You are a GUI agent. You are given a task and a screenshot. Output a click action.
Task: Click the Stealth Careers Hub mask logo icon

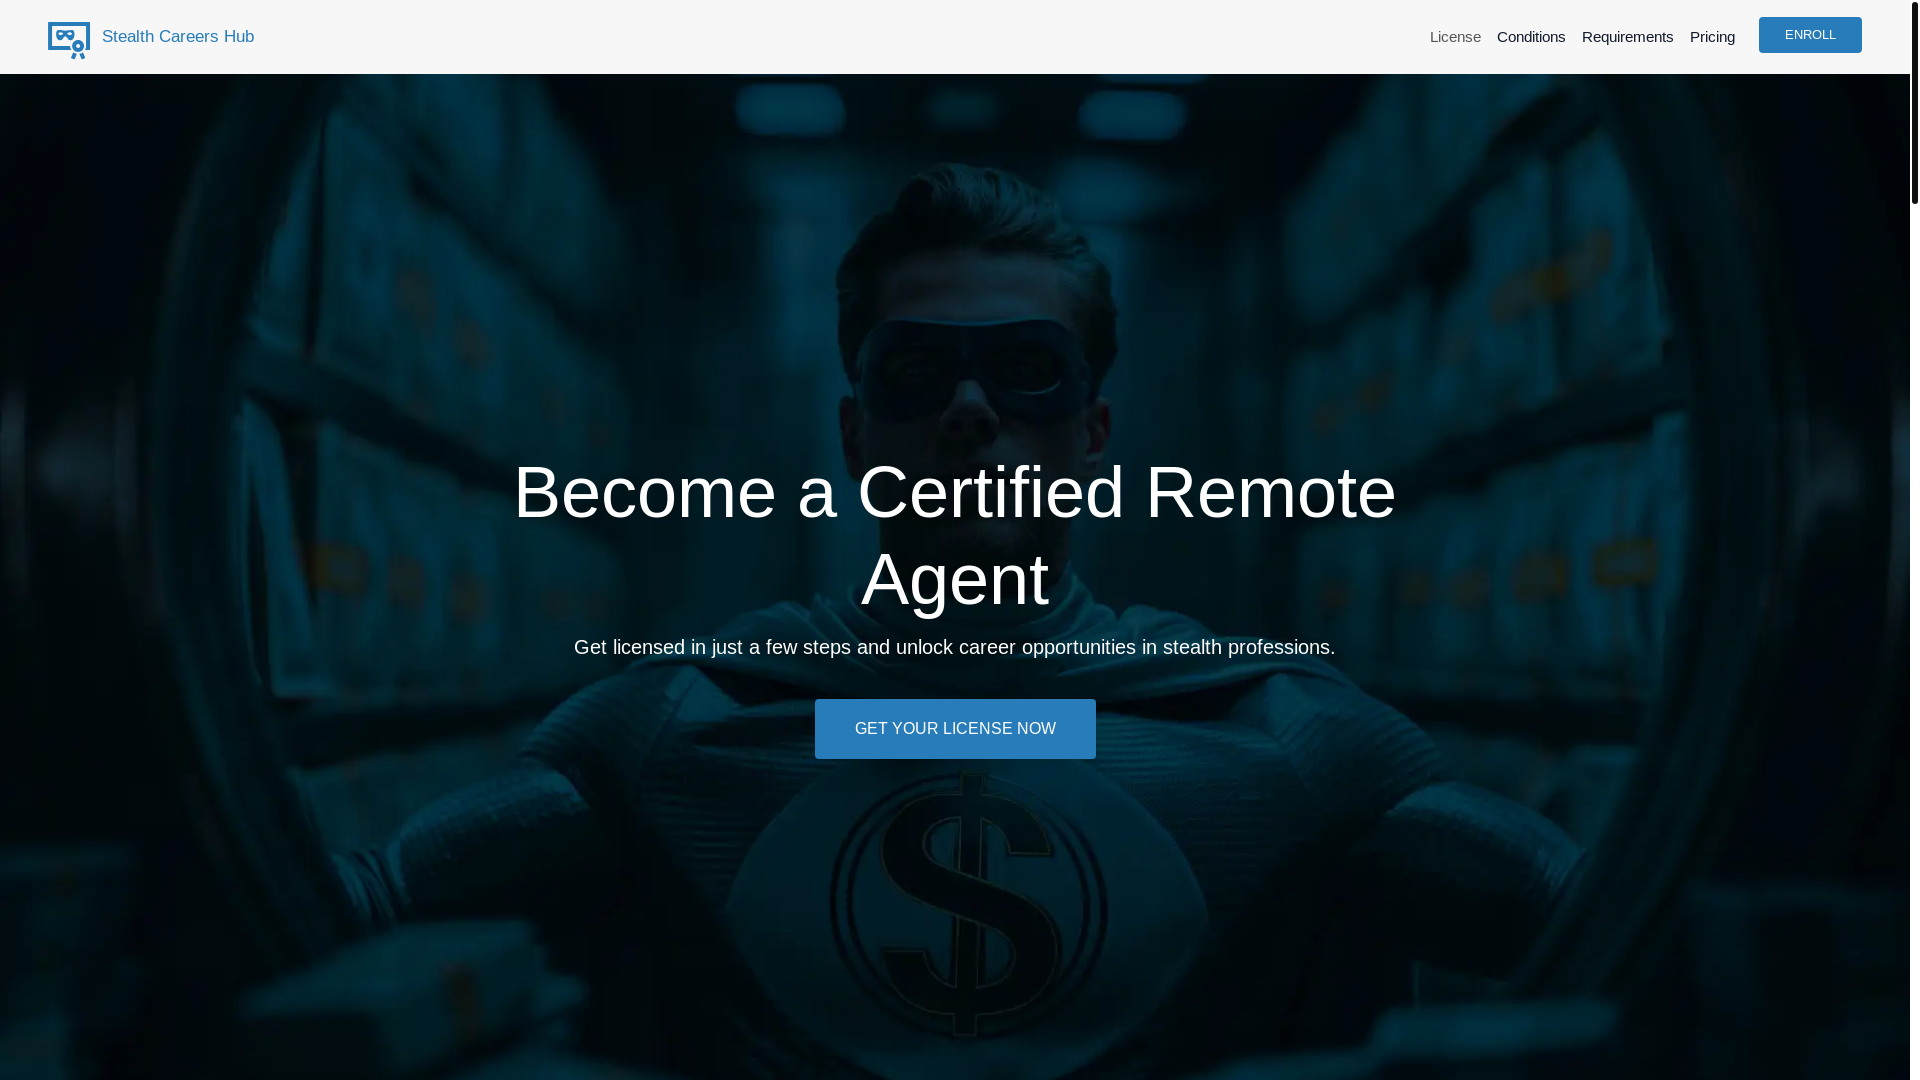pos(69,40)
